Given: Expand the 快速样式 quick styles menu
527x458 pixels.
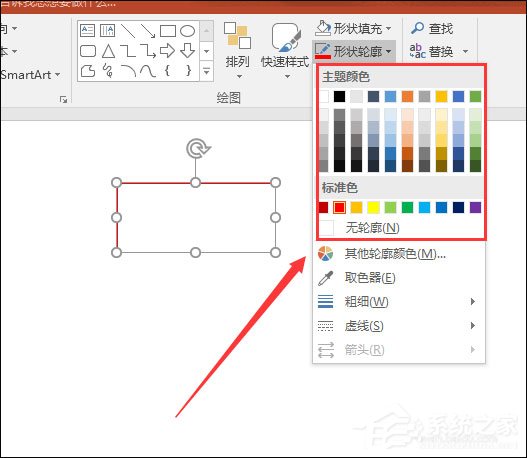Looking at the screenshot, I should pyautogui.click(x=285, y=50).
